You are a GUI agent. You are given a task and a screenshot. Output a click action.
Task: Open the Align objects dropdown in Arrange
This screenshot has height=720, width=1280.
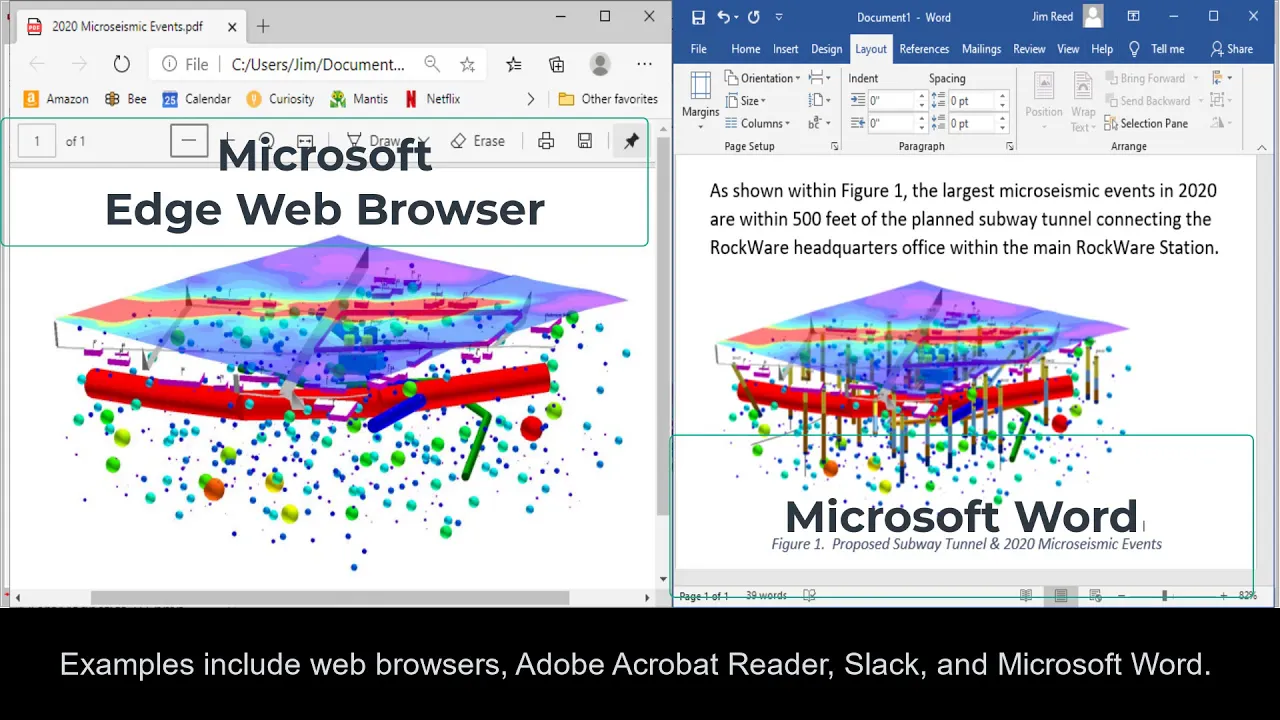[x=1220, y=78]
